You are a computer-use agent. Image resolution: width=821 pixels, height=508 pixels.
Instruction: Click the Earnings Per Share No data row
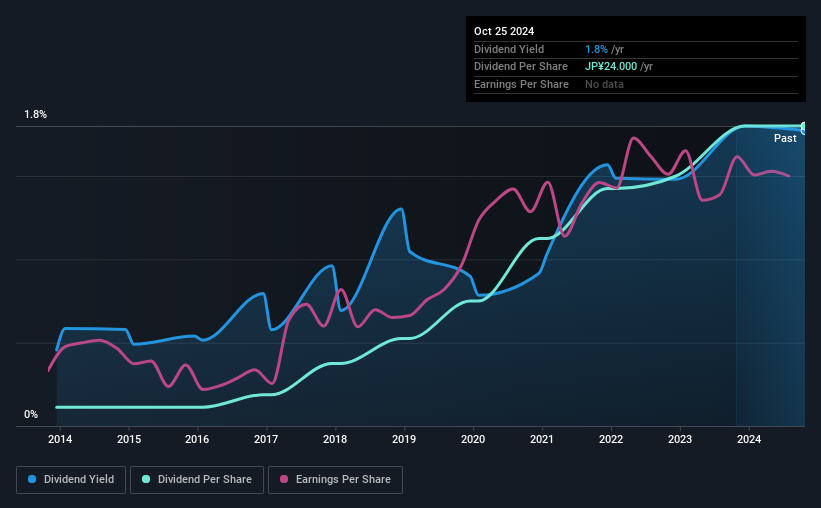[x=636, y=84]
